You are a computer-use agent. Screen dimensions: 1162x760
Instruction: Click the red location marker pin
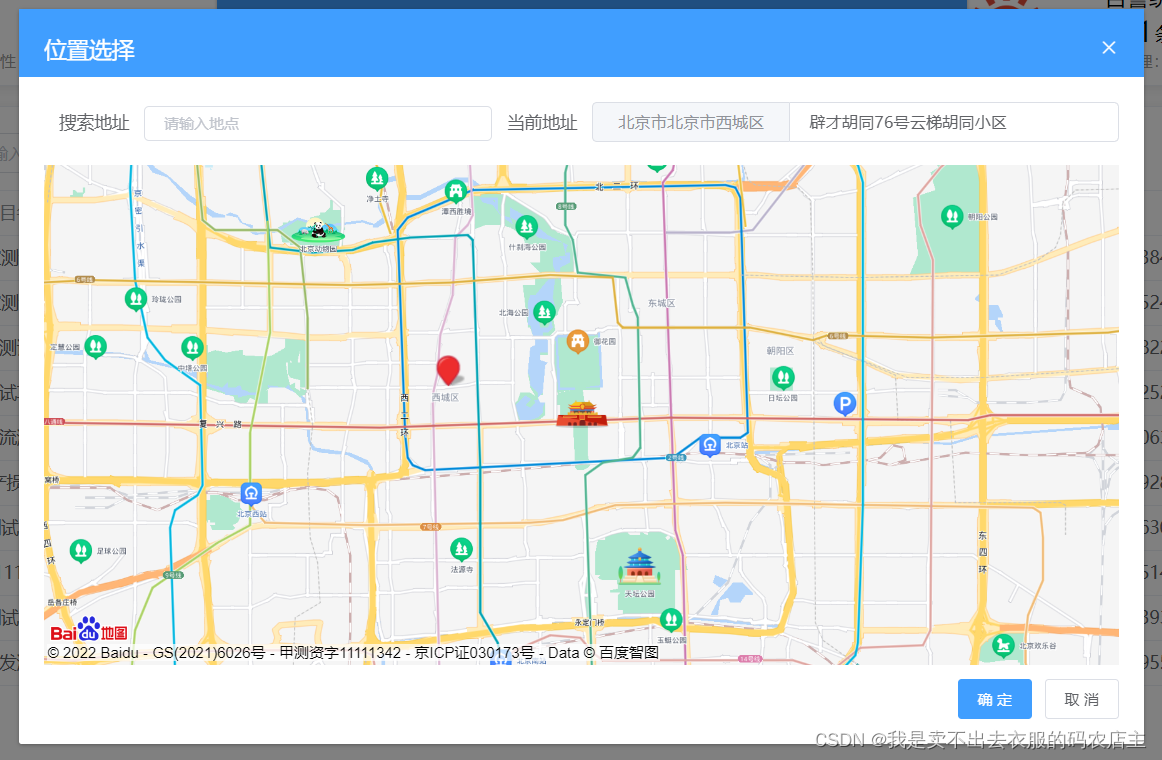tap(448, 370)
